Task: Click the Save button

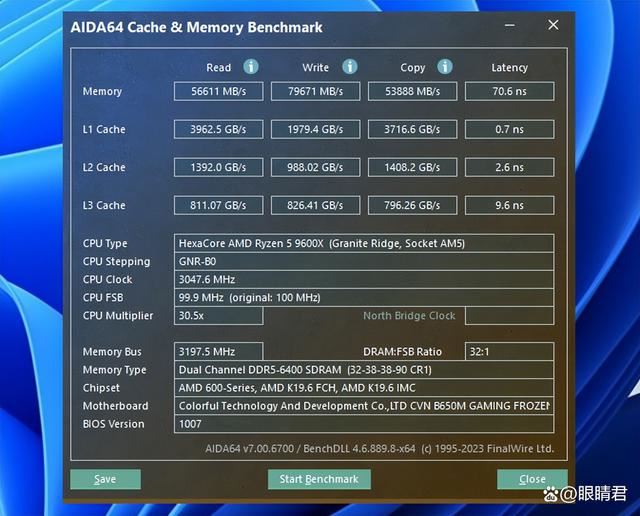Action: click(105, 479)
